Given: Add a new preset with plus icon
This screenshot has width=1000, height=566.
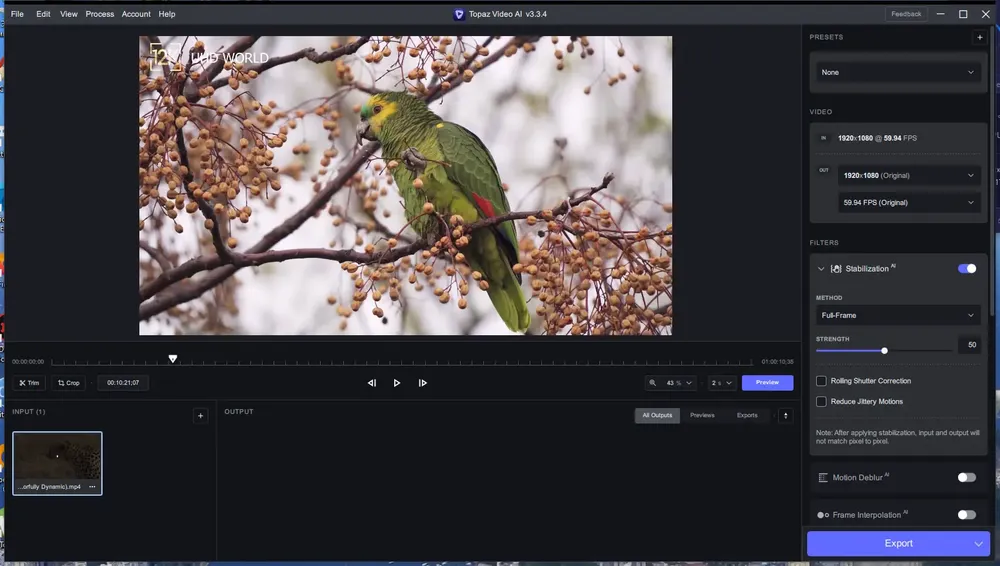Looking at the screenshot, I should point(980,37).
